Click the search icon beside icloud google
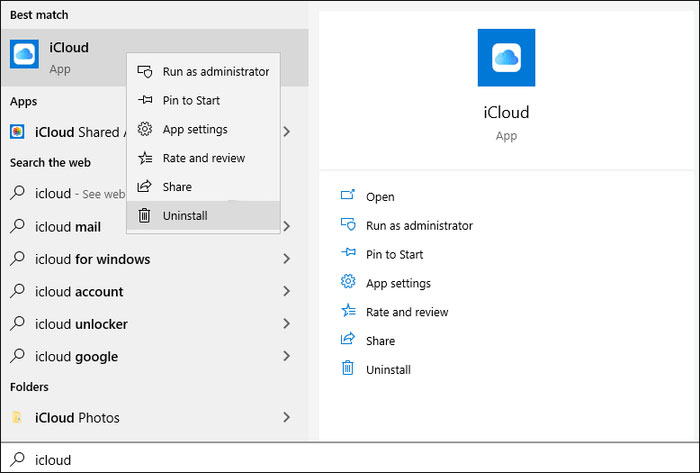700x473 pixels. click(17, 356)
